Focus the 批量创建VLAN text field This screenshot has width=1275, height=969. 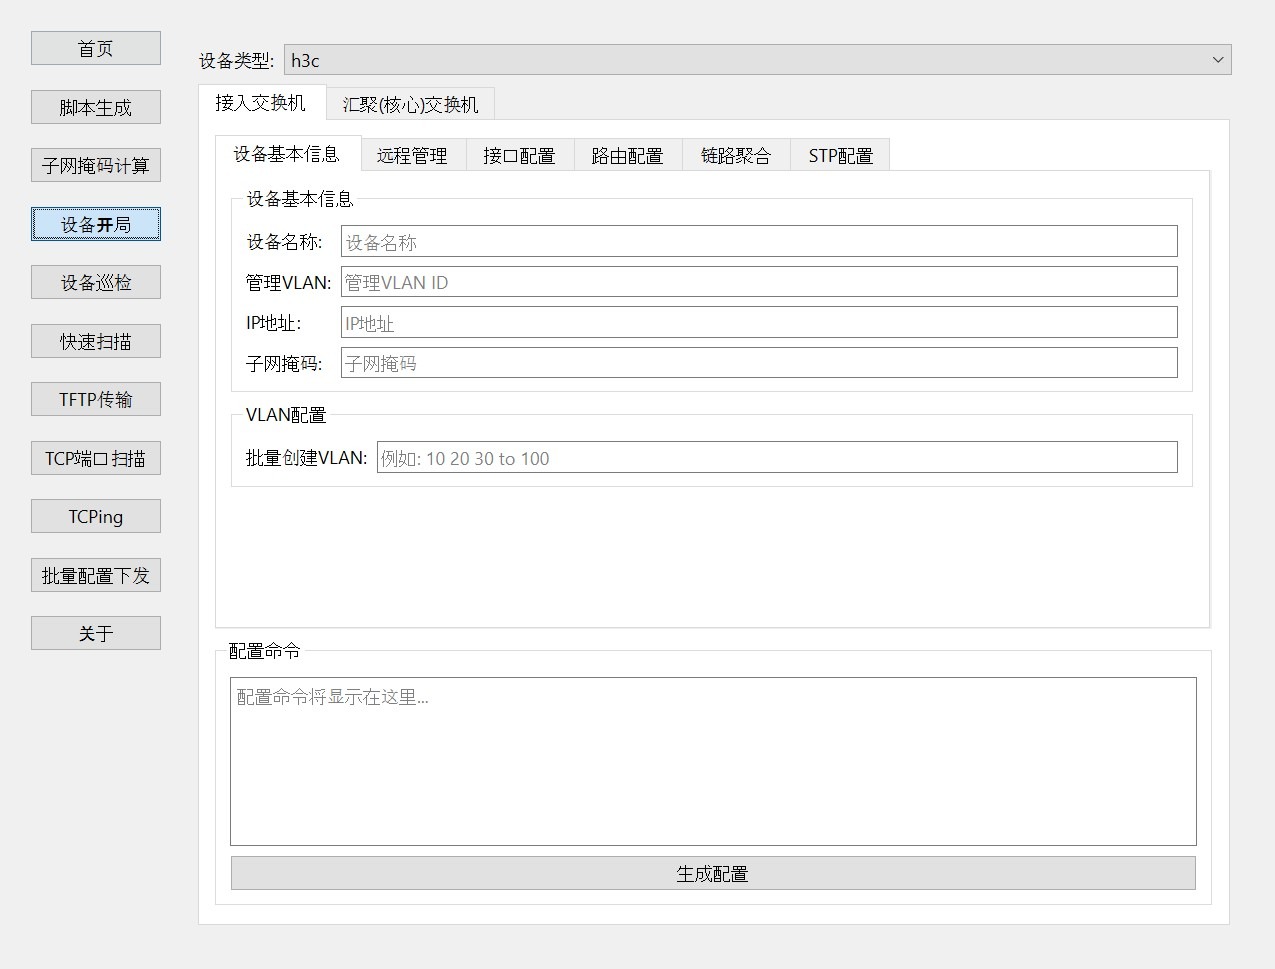pyautogui.click(x=776, y=458)
